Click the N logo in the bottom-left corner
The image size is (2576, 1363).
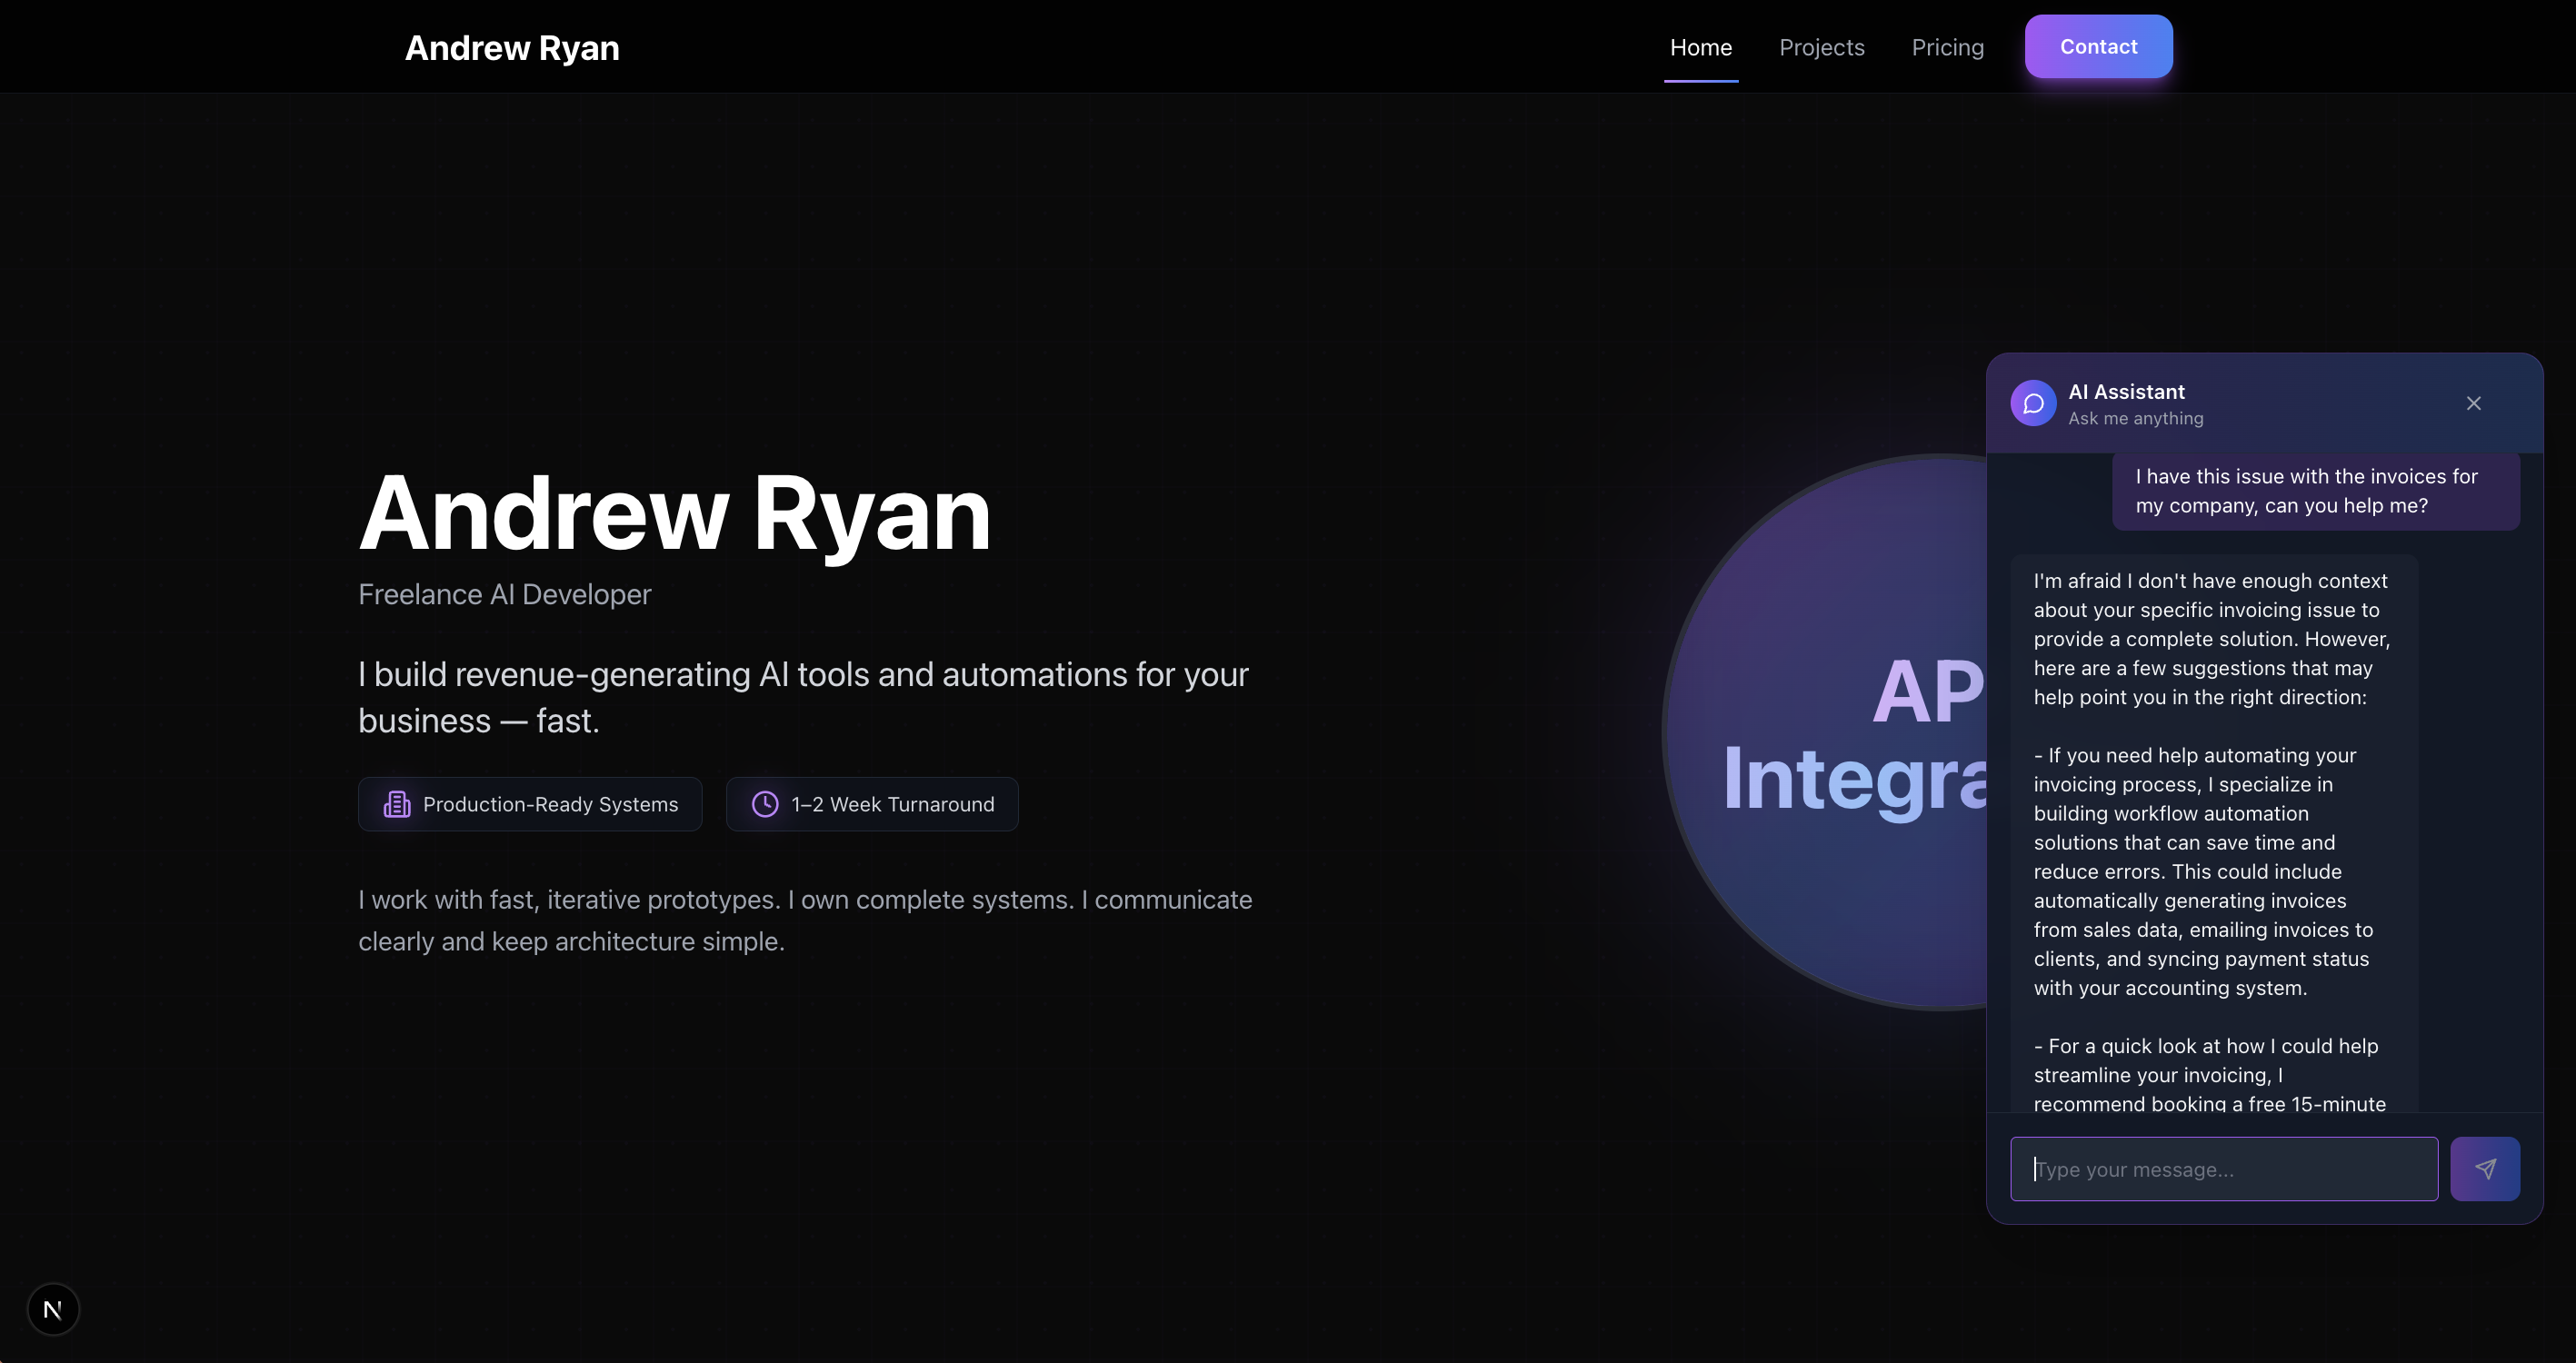tap(53, 1308)
